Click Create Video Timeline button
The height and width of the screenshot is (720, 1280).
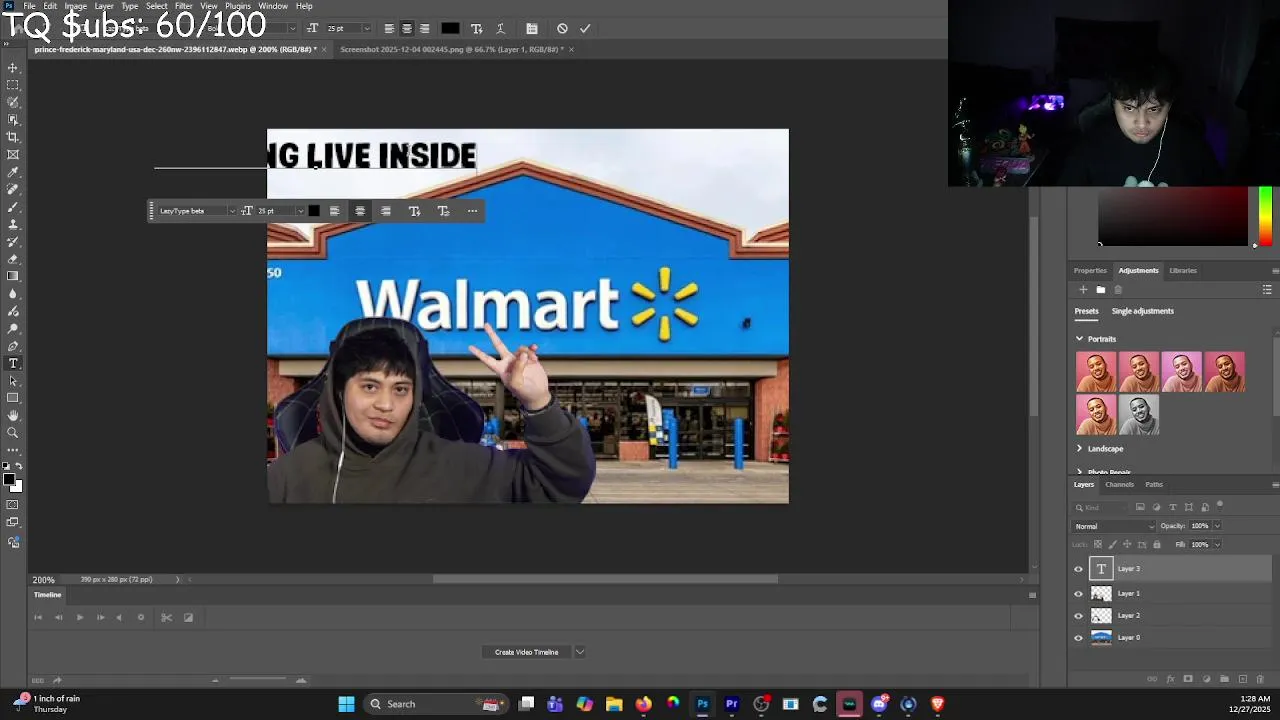(x=526, y=652)
